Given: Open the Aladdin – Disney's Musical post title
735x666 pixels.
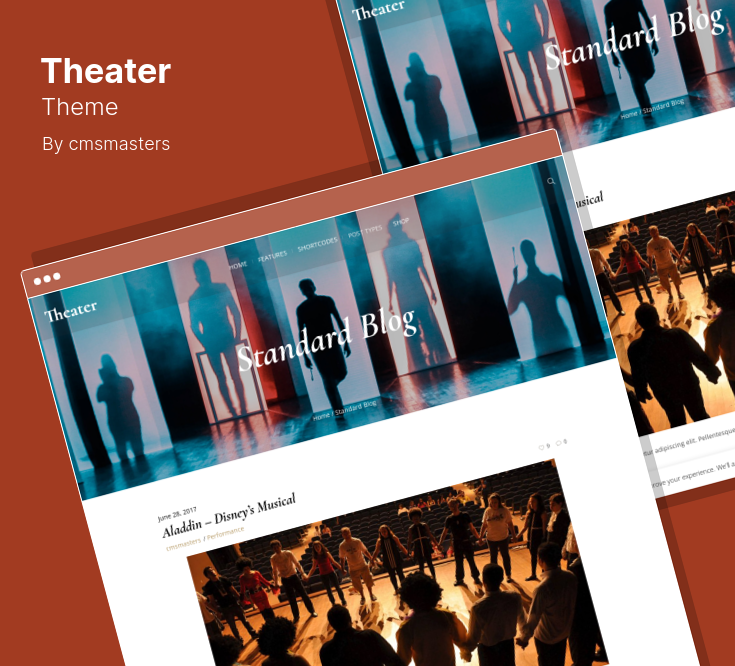Looking at the screenshot, I should 229,515.
